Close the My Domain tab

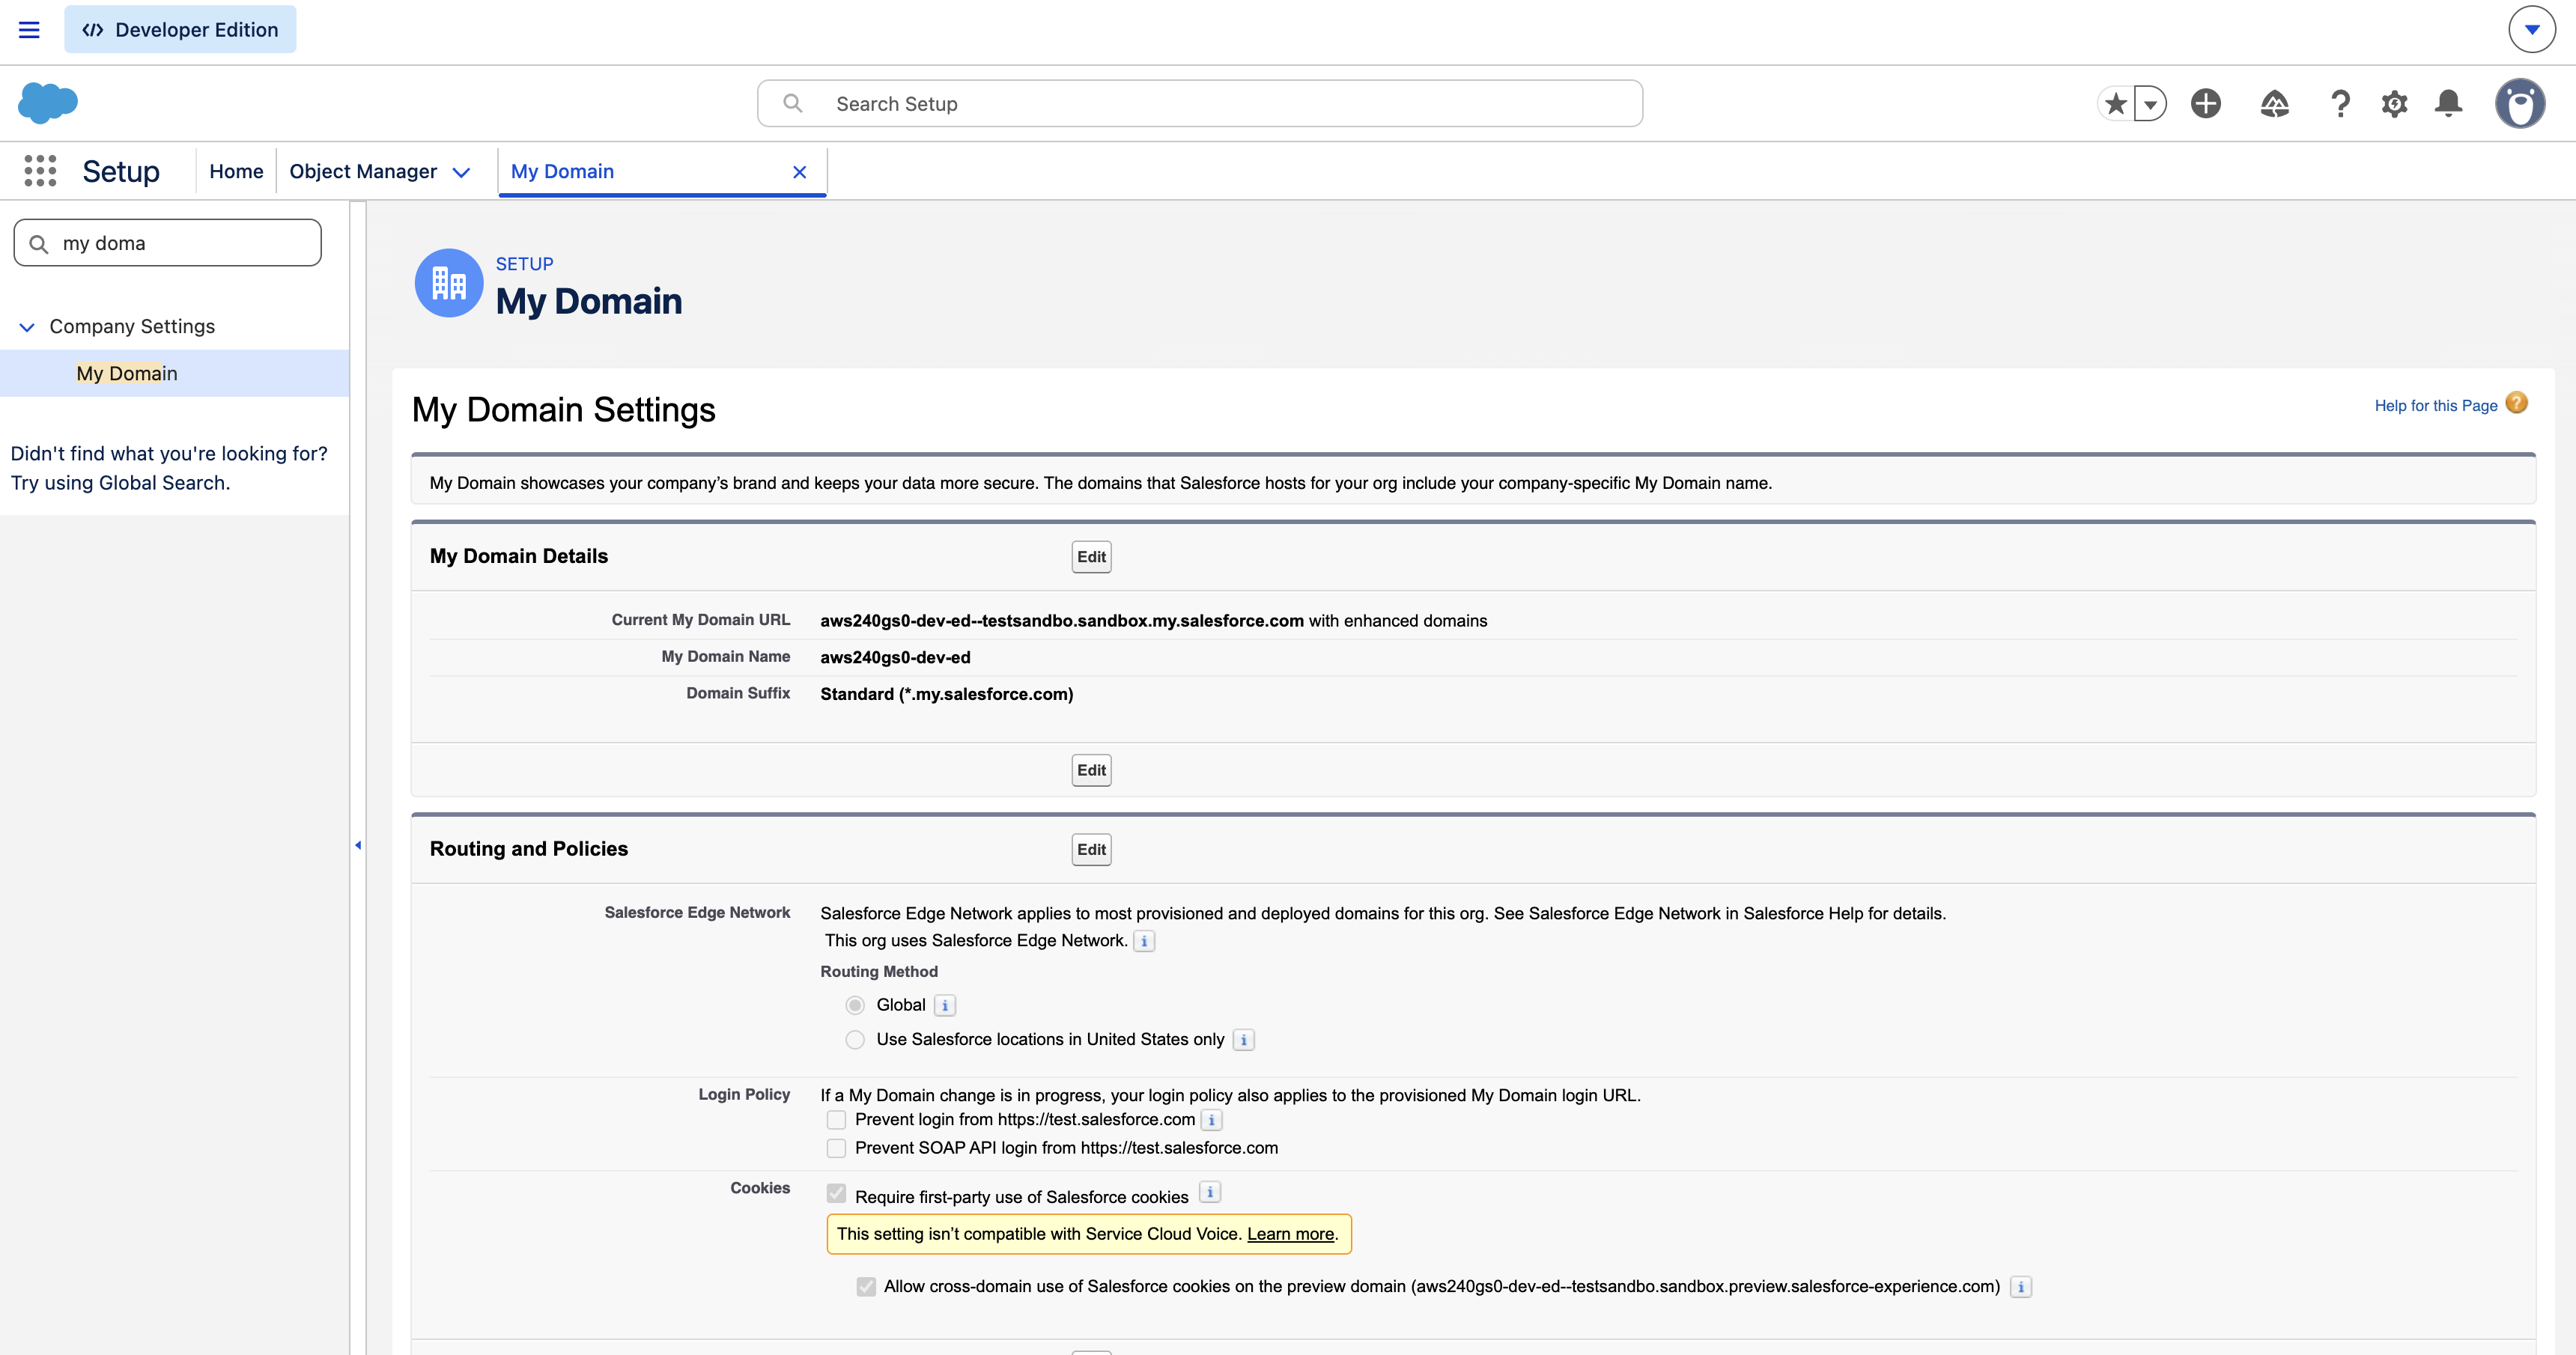799,172
